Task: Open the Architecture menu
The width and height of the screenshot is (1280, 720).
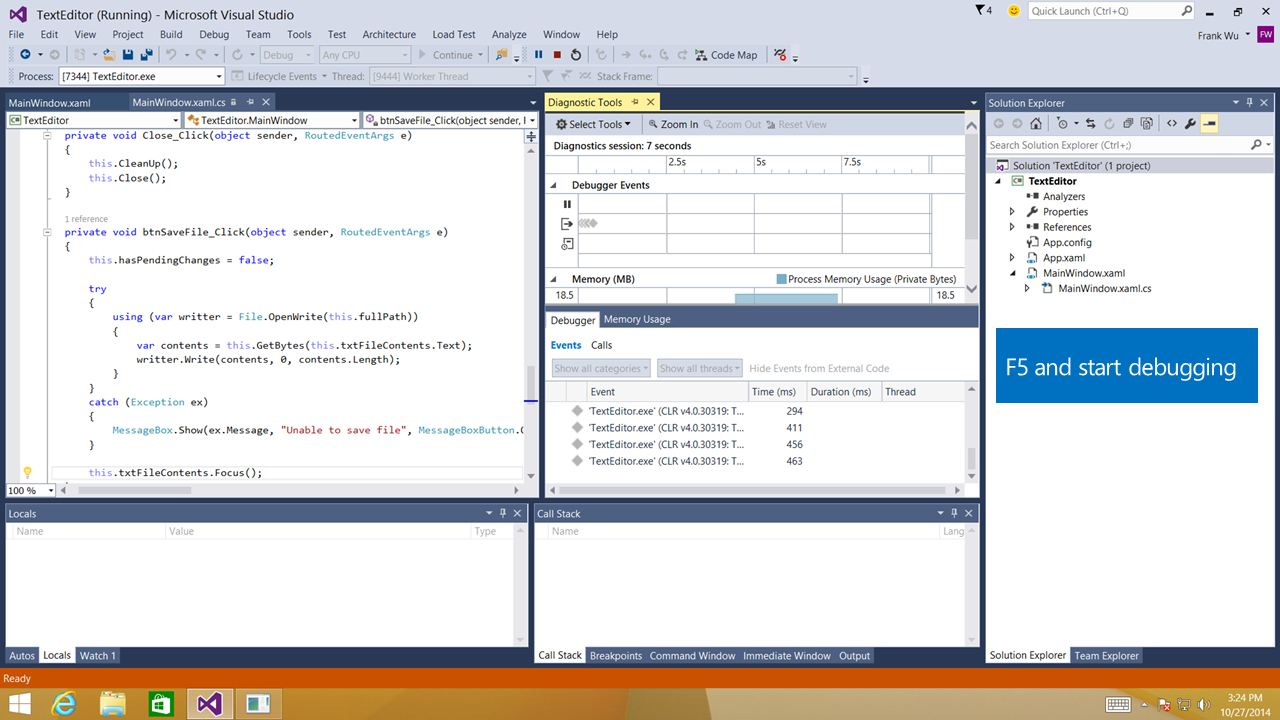Action: pyautogui.click(x=389, y=34)
